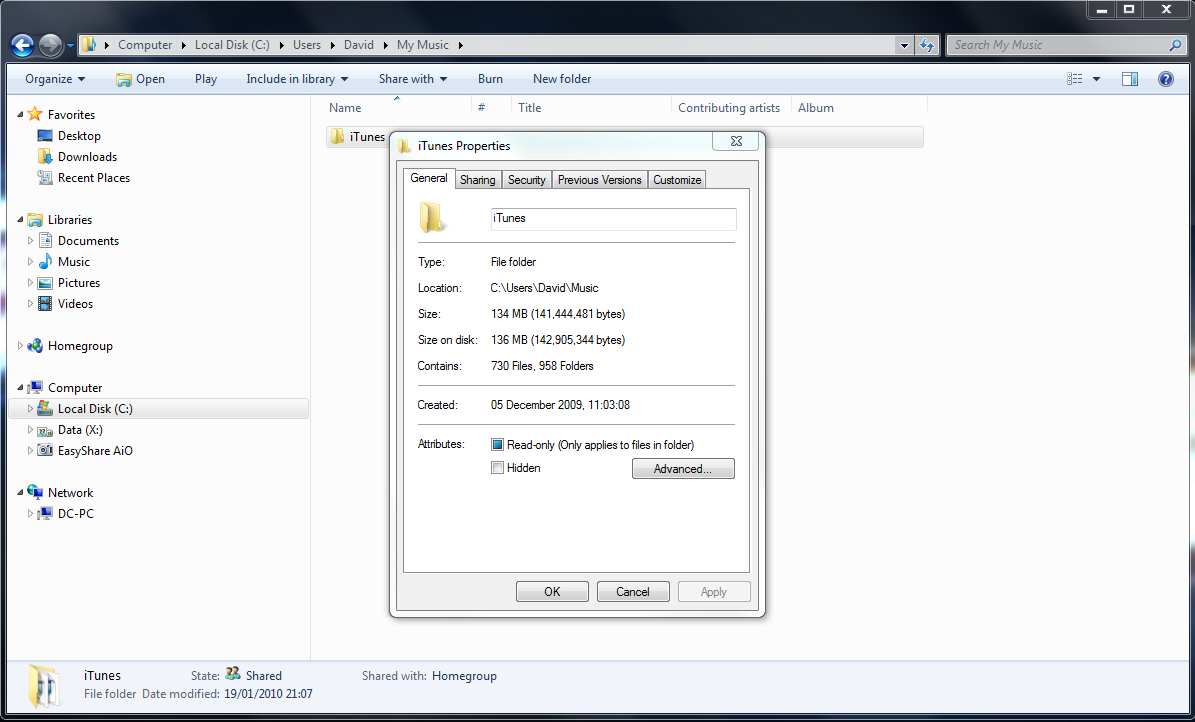Click the iTunes folder icon in details pane
Screen dimensions: 1195x722
[x=43, y=685]
